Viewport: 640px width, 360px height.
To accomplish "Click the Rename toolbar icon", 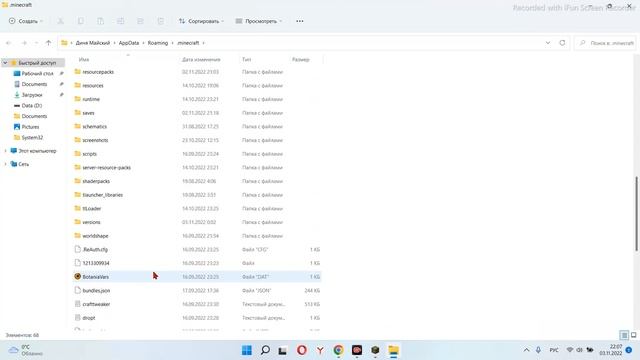I will 120,21.
